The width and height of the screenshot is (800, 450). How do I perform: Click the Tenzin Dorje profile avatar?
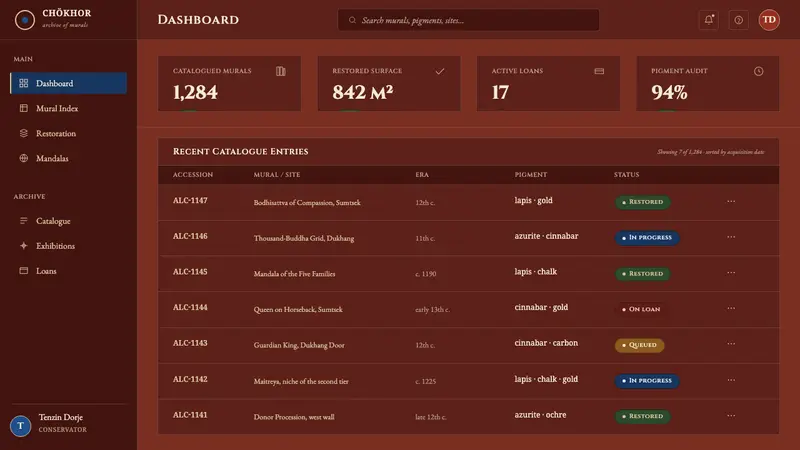tap(20, 426)
